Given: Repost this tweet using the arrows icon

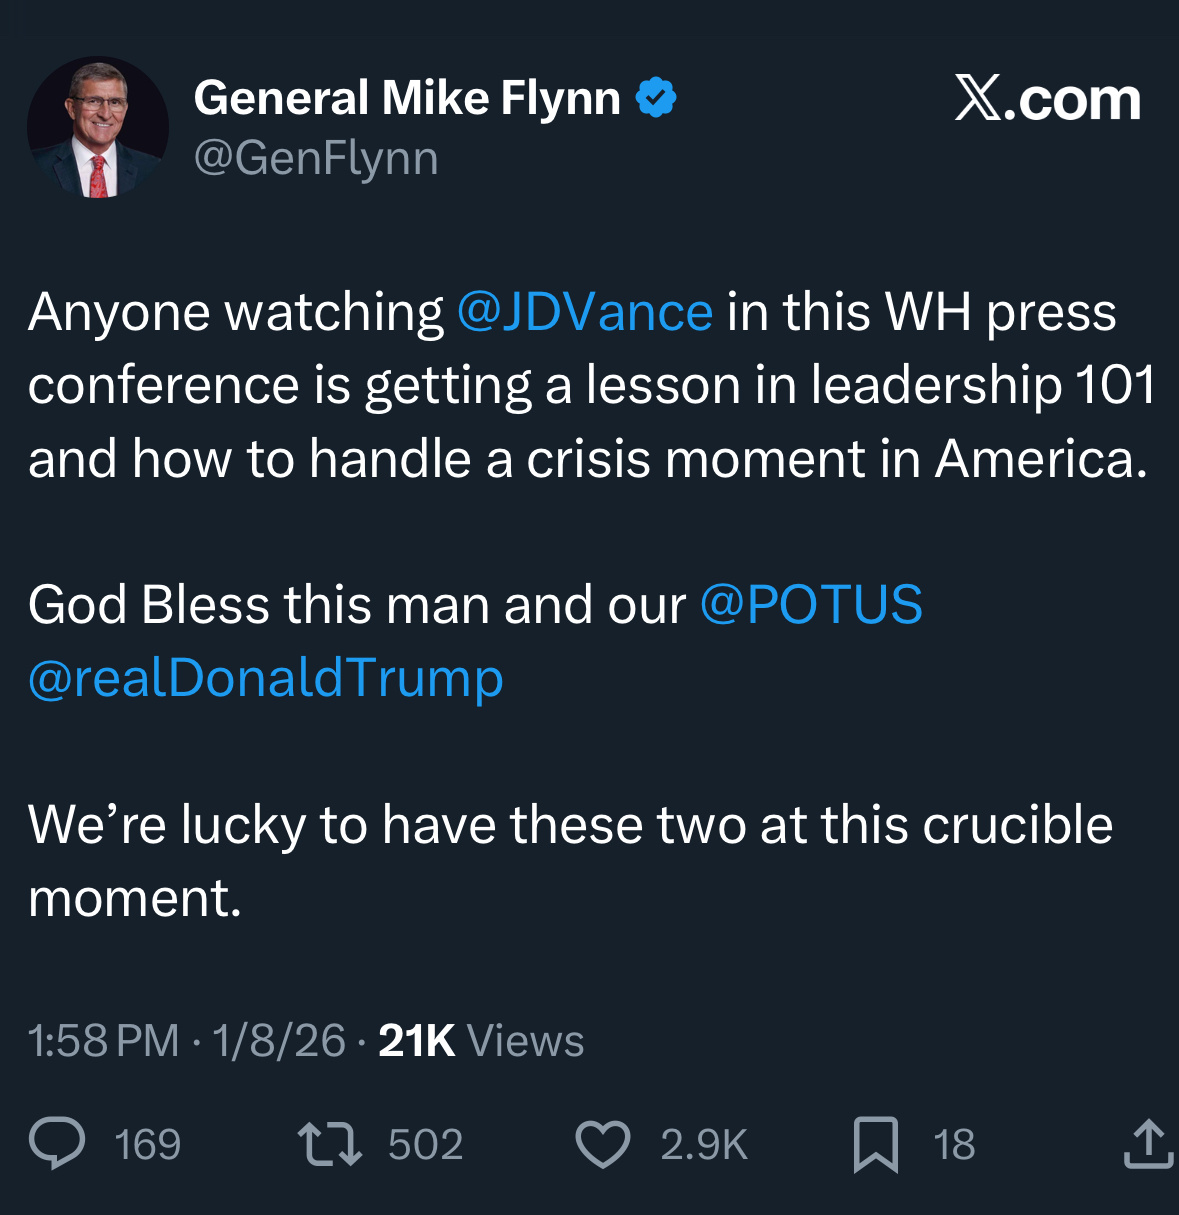Looking at the screenshot, I should tap(330, 1144).
